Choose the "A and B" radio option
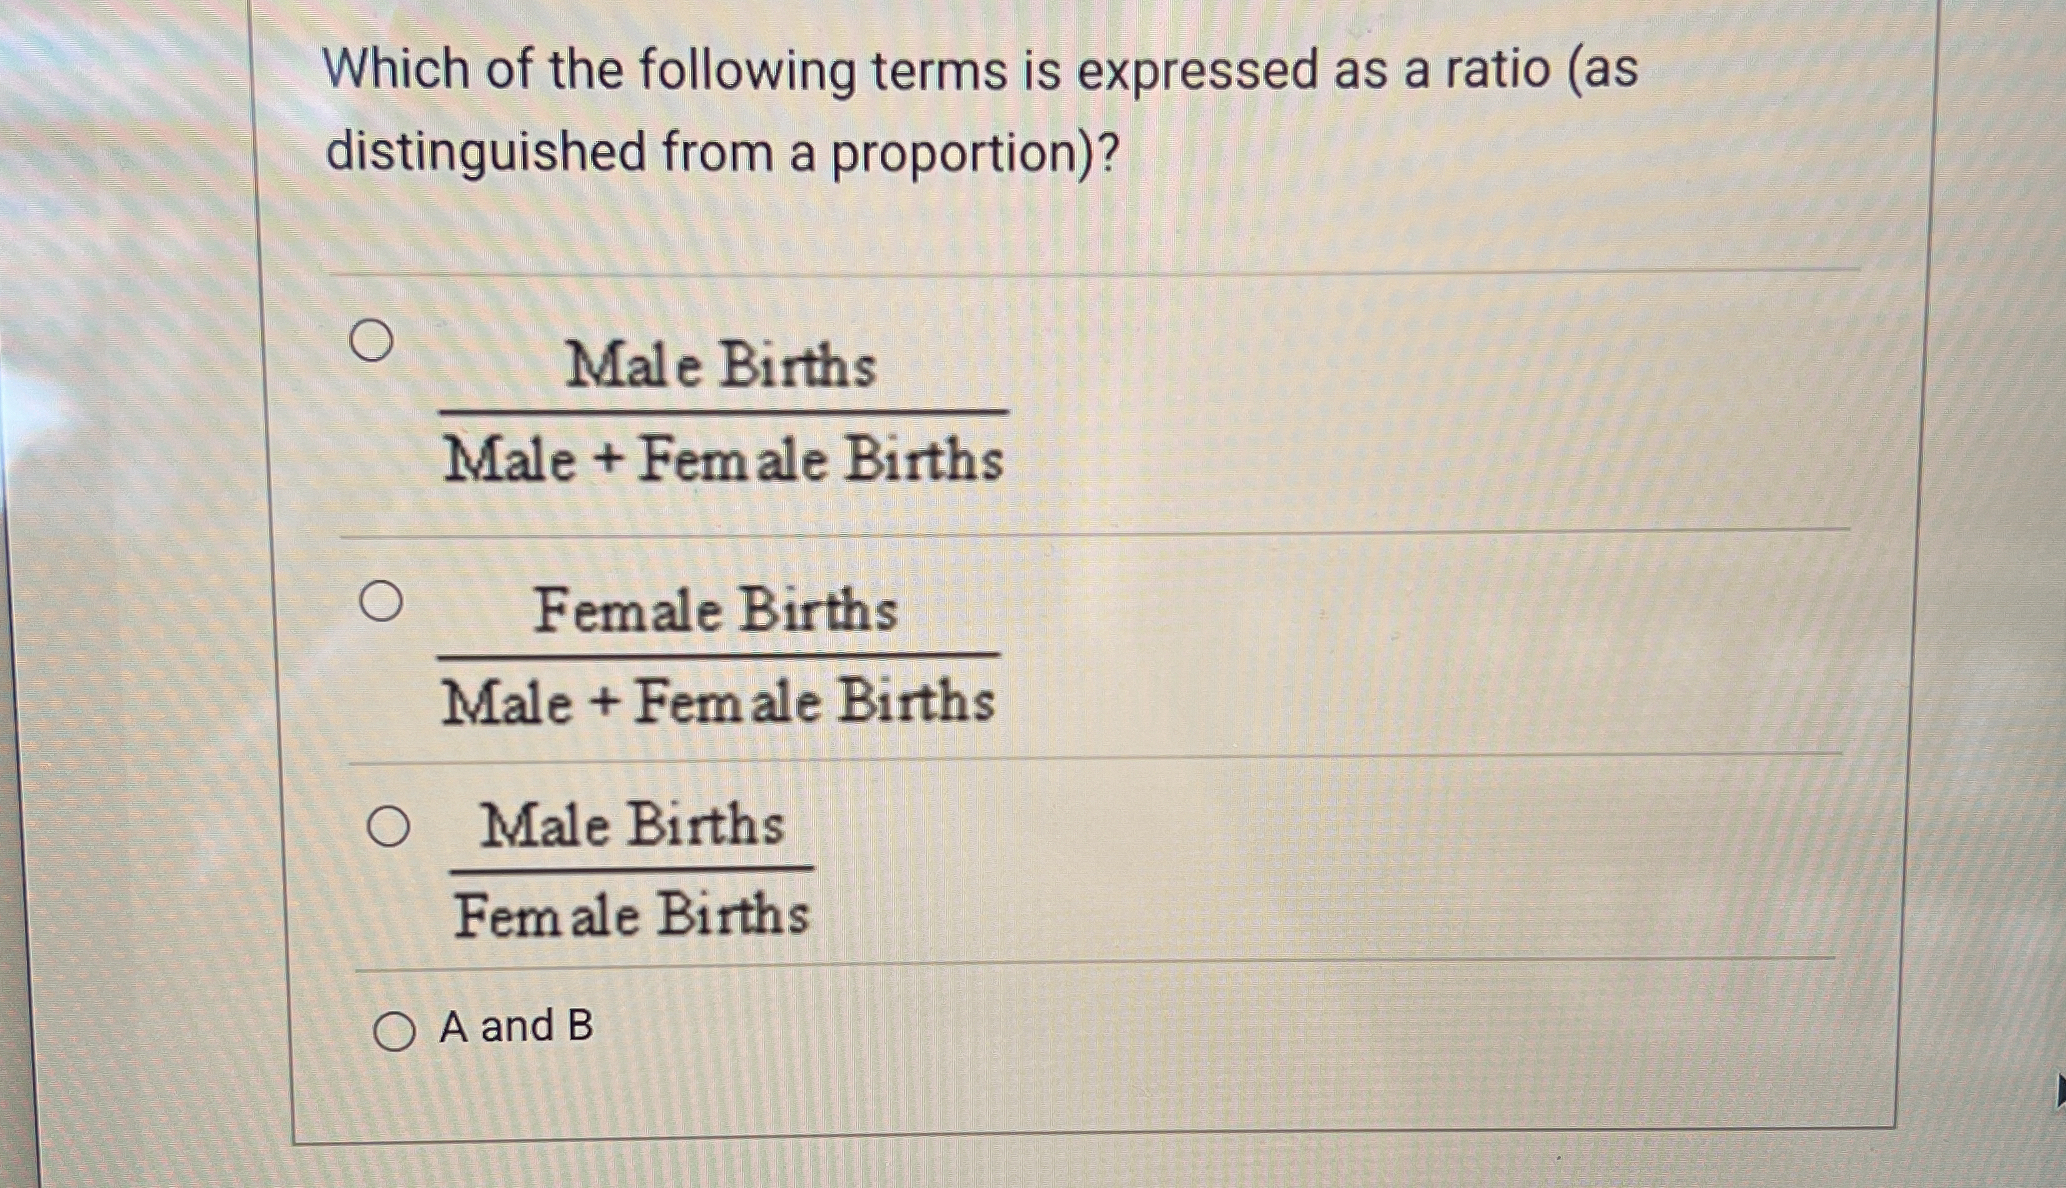The height and width of the screenshot is (1188, 2066). click(x=394, y=1031)
